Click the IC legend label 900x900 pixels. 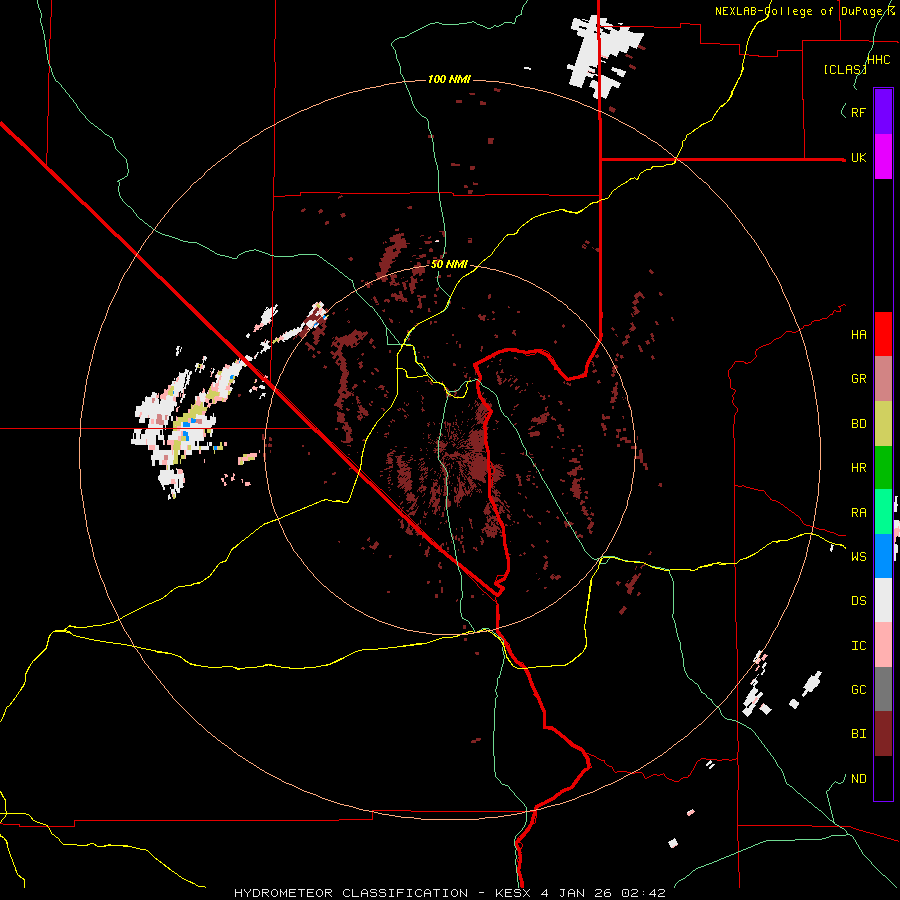tap(858, 646)
